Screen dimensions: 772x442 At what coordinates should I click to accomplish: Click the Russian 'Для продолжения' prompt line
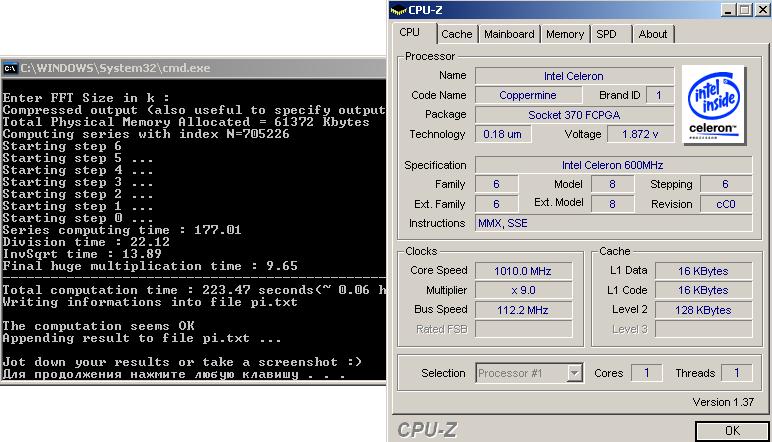(174, 374)
